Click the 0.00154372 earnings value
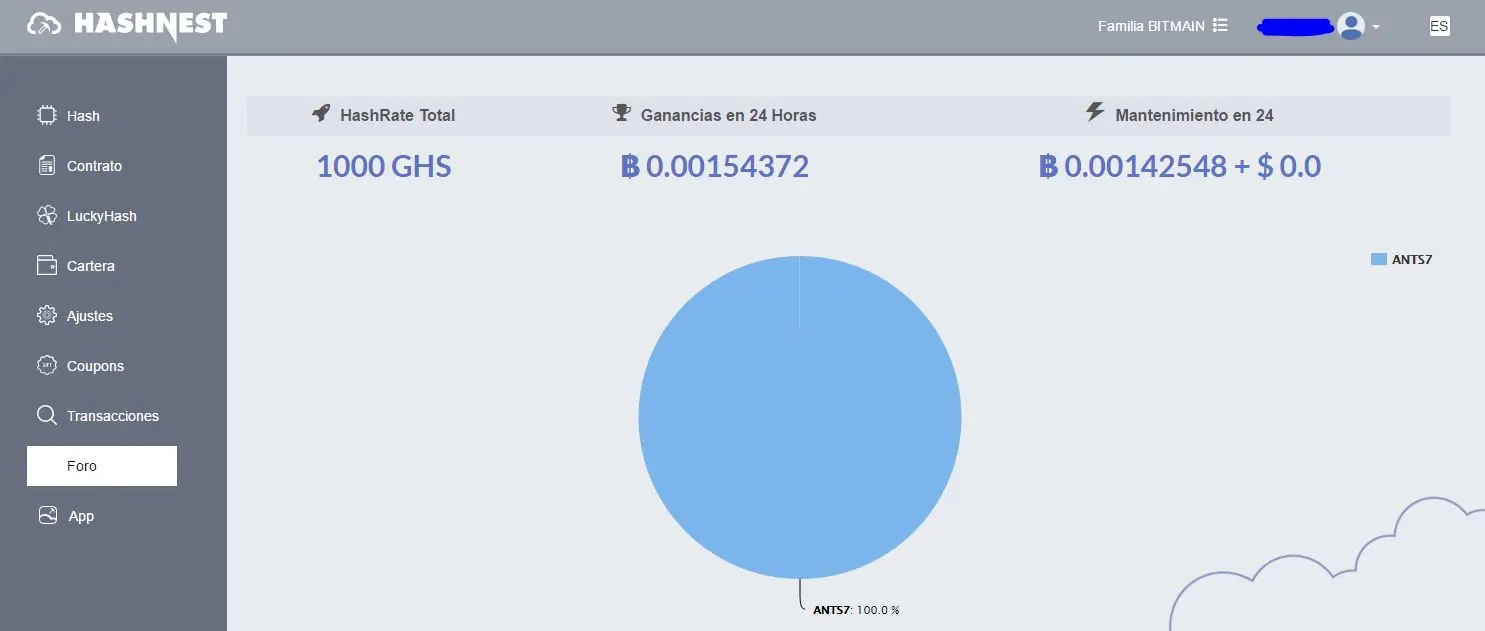The height and width of the screenshot is (631, 1485). point(714,166)
